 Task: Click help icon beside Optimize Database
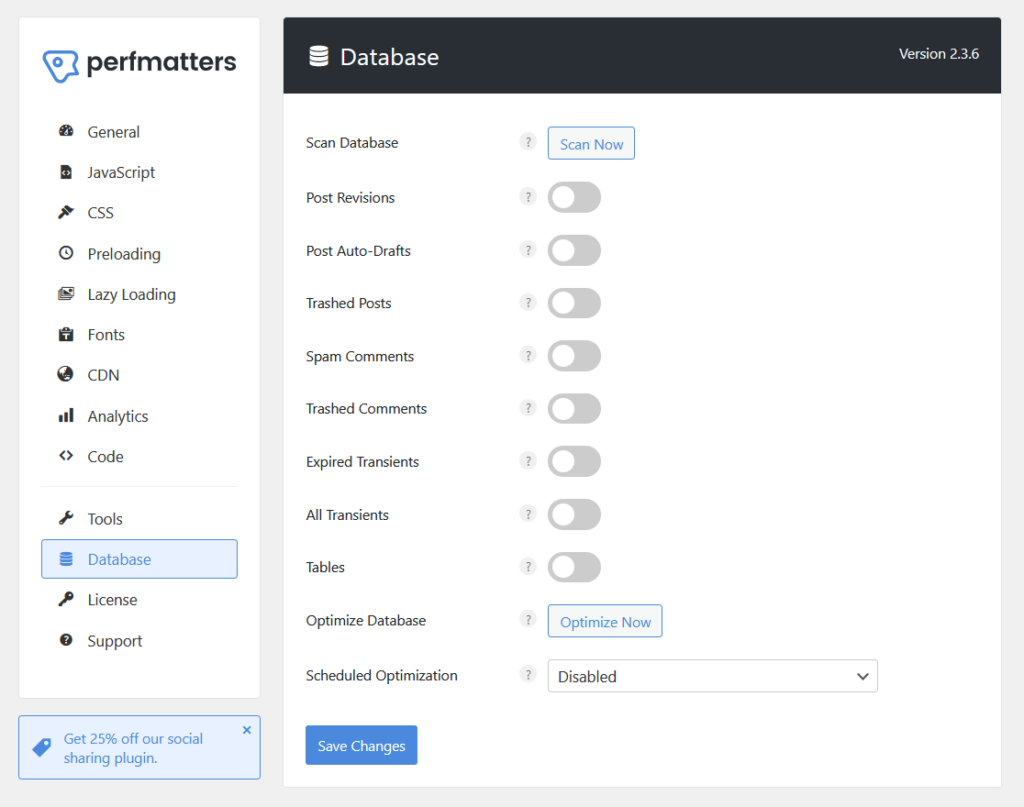click(528, 619)
